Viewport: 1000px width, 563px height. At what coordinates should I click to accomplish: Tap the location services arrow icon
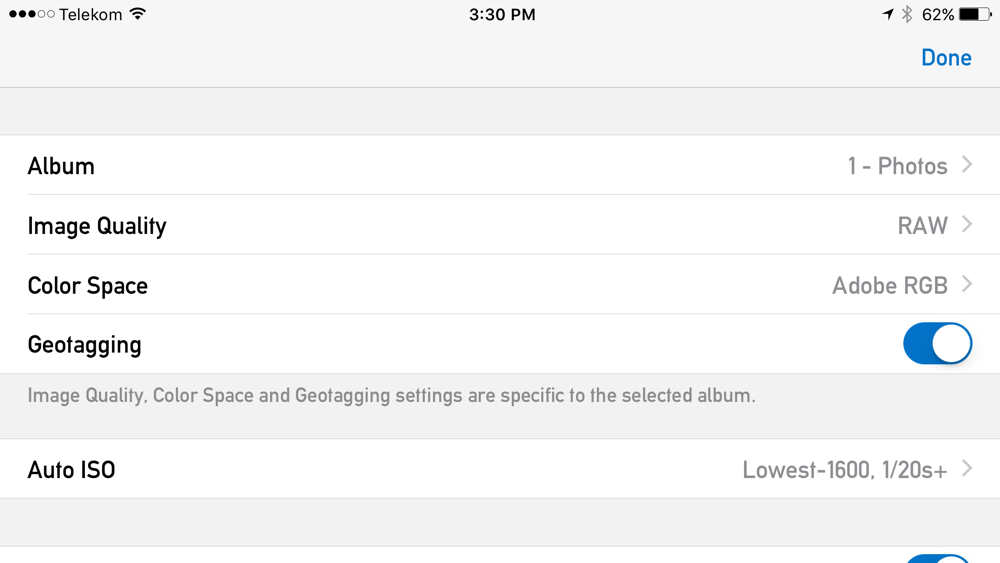[x=888, y=14]
